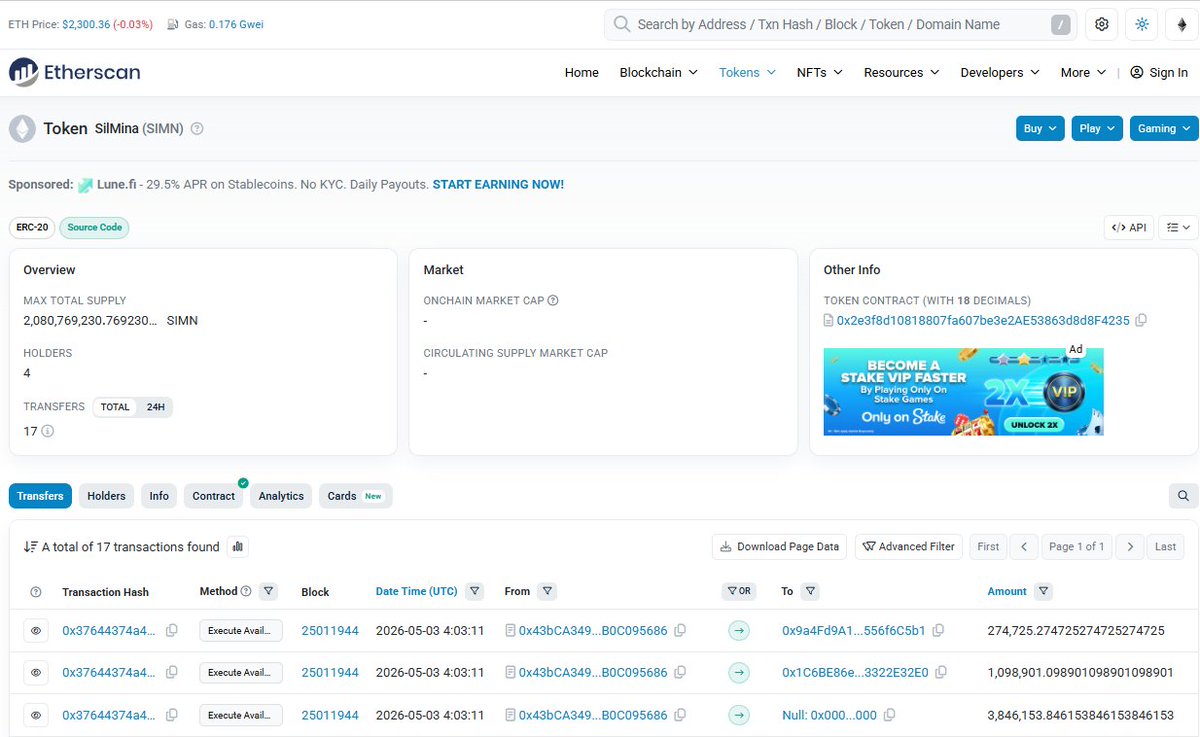Click the Etherscan logo
1200x737 pixels.
[75, 72]
